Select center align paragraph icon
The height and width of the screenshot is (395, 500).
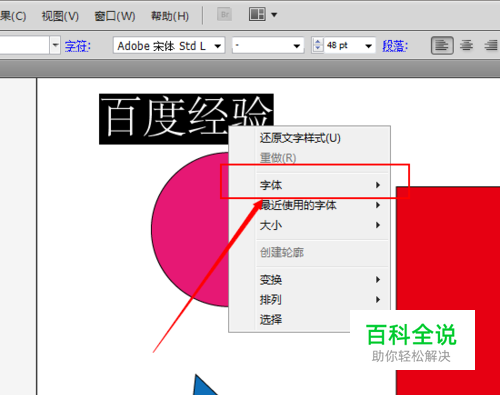466,45
